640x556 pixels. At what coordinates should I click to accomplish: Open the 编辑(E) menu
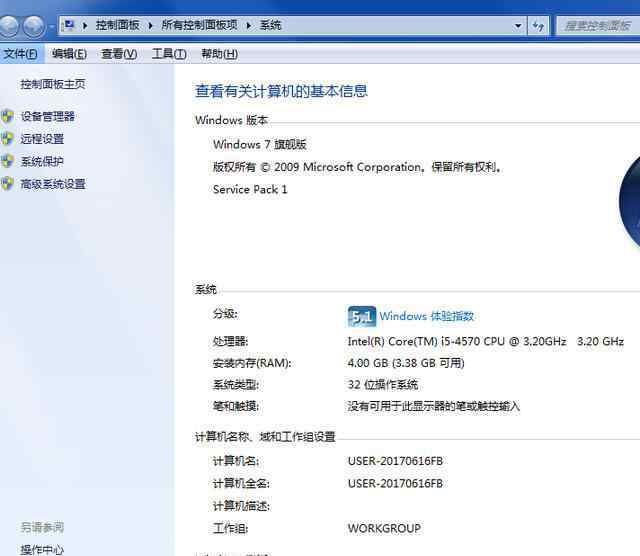(x=69, y=54)
